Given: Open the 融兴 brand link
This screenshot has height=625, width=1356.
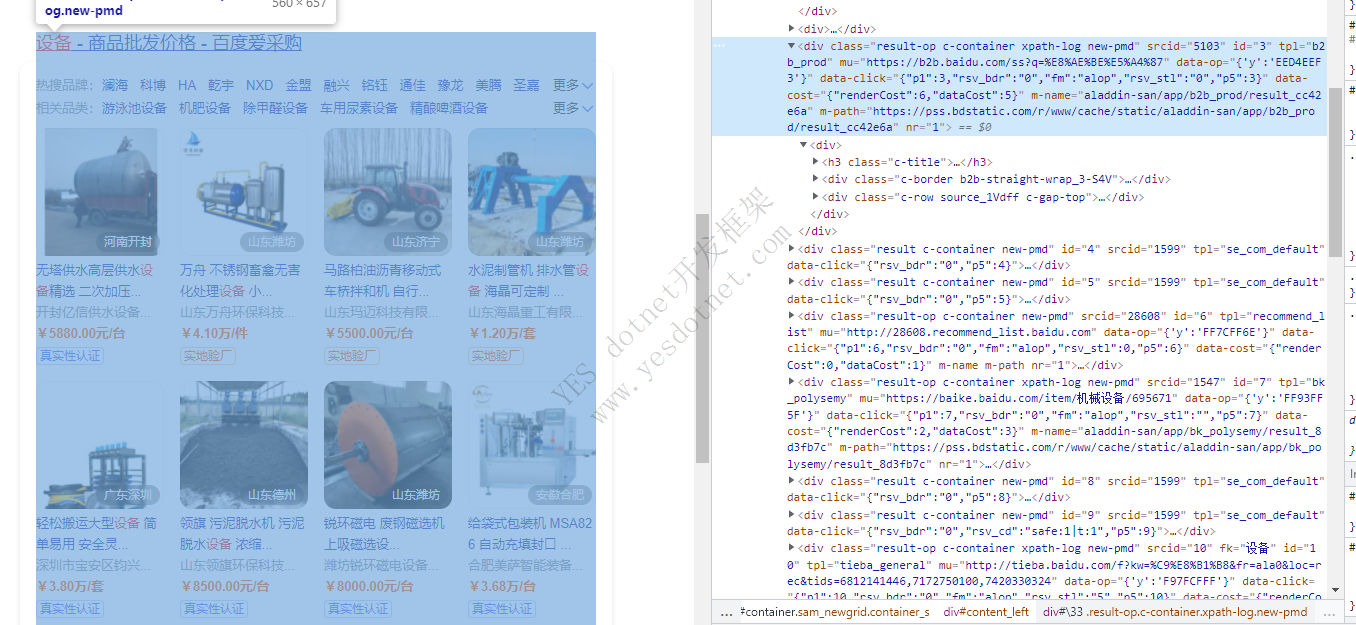Looking at the screenshot, I should [336, 86].
